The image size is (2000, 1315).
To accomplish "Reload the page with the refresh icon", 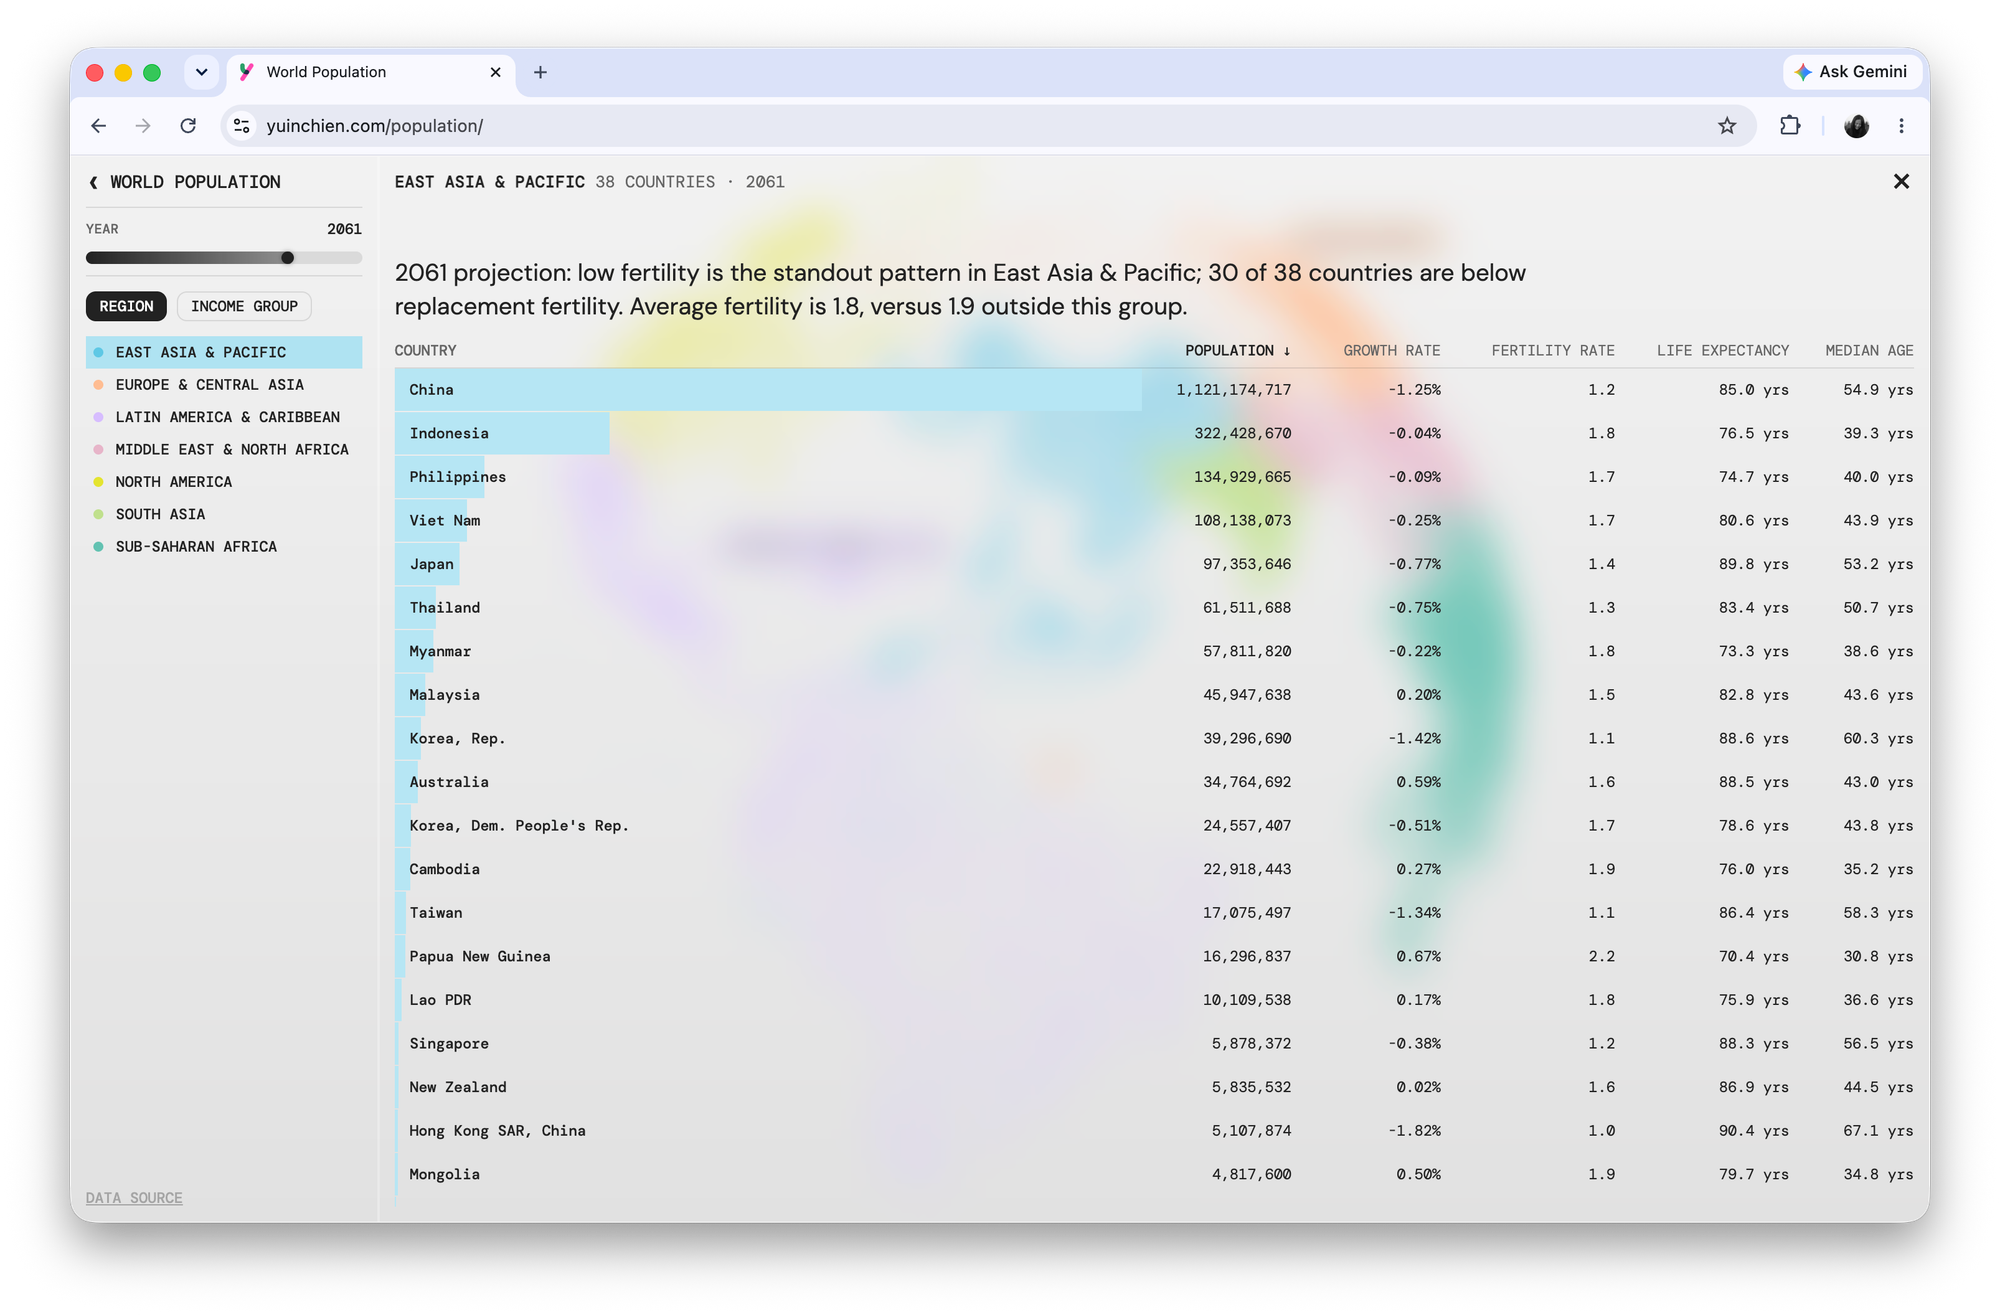I will click(x=188, y=126).
